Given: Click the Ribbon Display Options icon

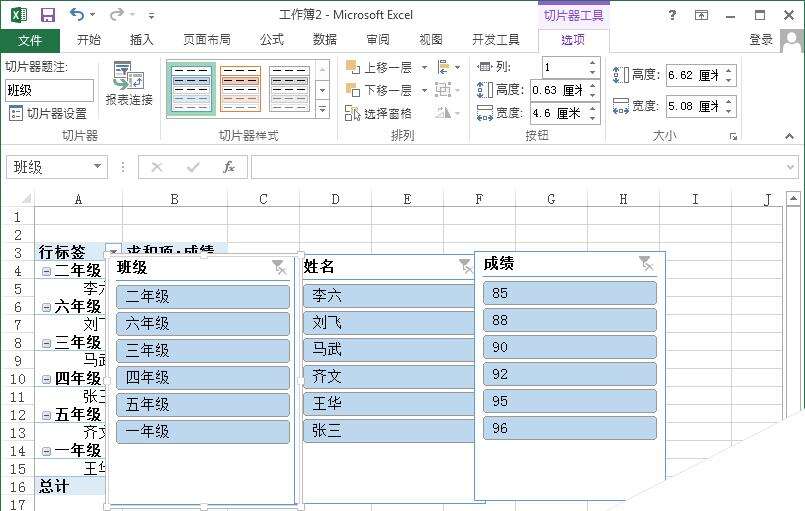Looking at the screenshot, I should pos(701,15).
